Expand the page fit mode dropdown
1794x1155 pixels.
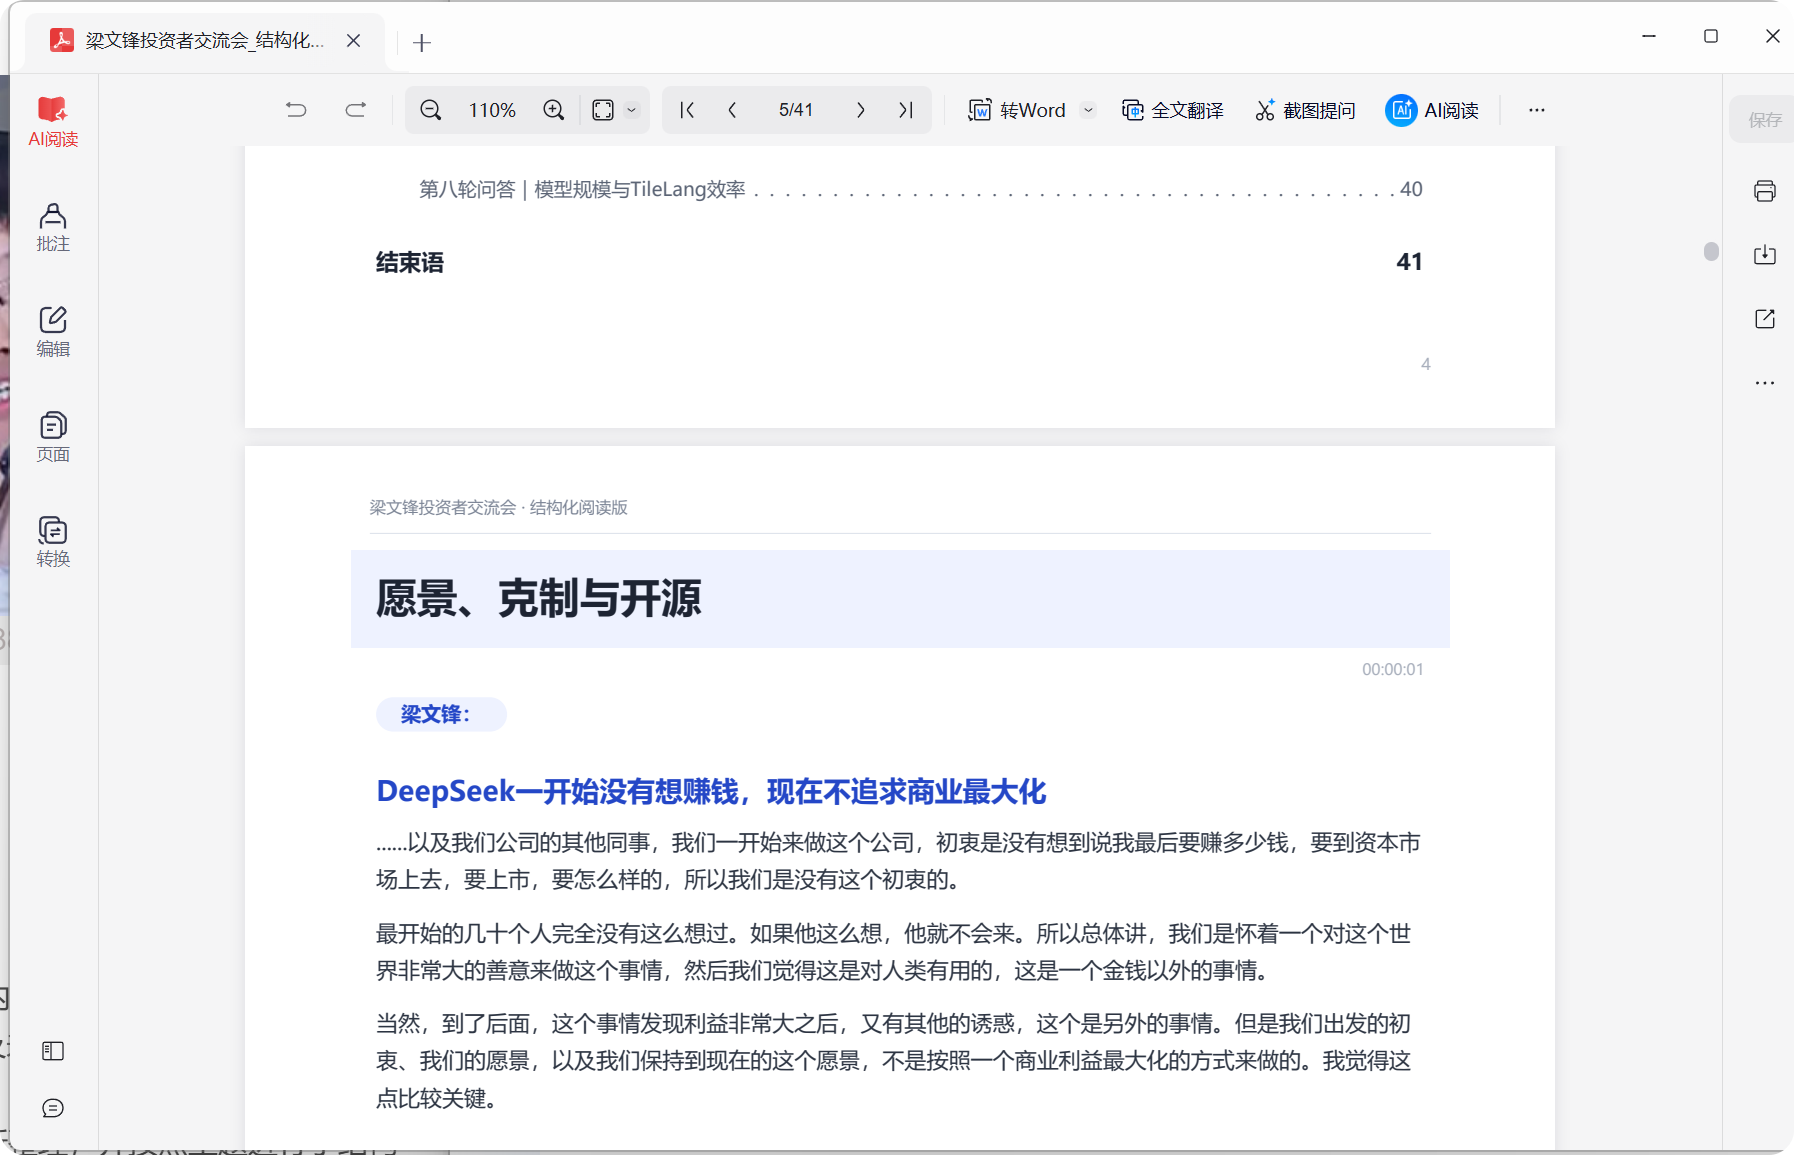[x=632, y=110]
